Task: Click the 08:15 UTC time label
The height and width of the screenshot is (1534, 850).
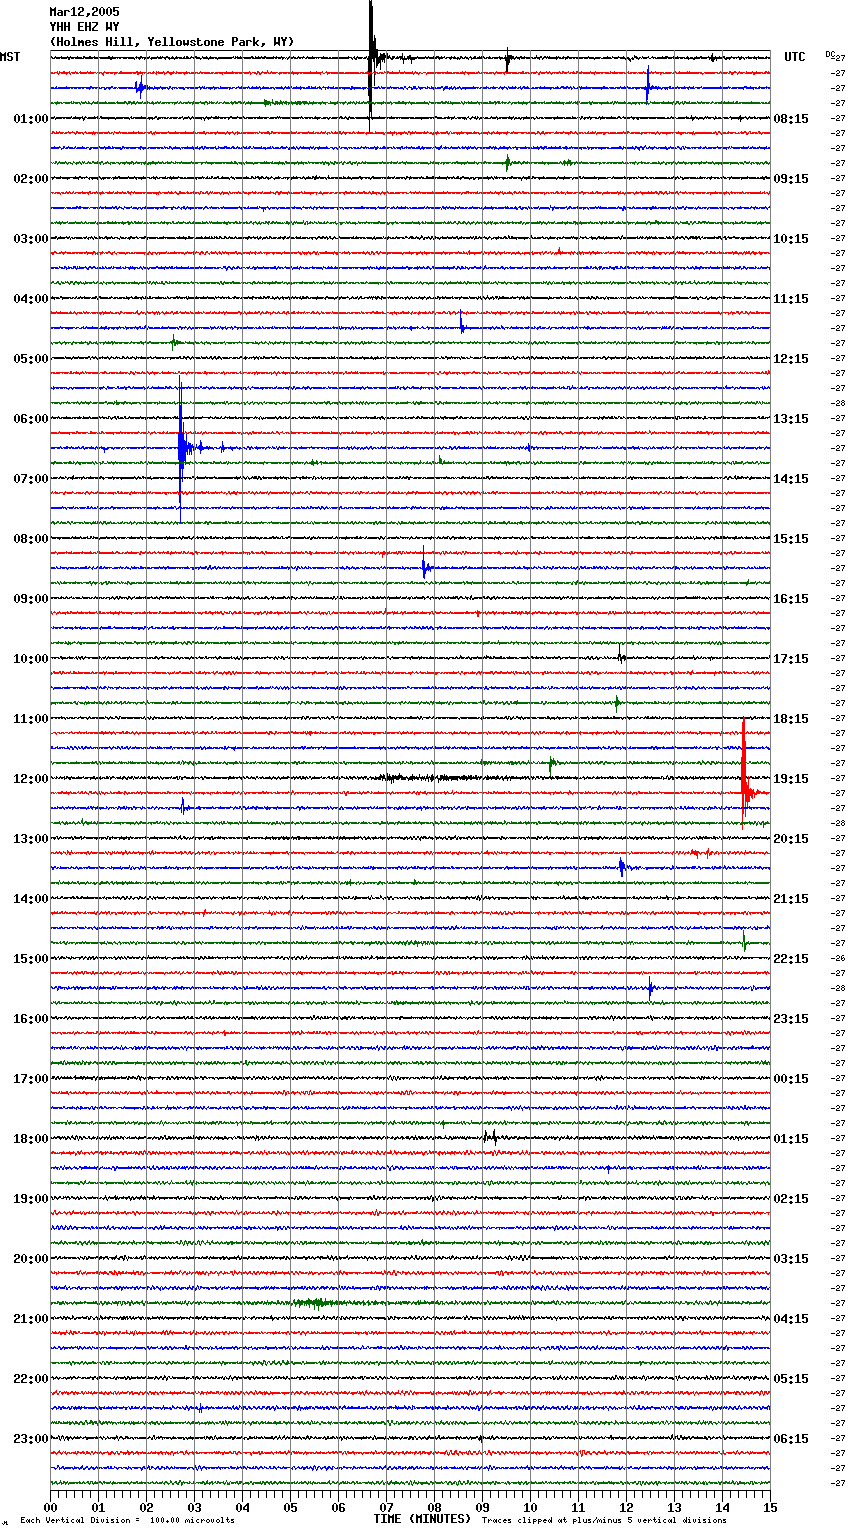Action: pyautogui.click(x=791, y=119)
